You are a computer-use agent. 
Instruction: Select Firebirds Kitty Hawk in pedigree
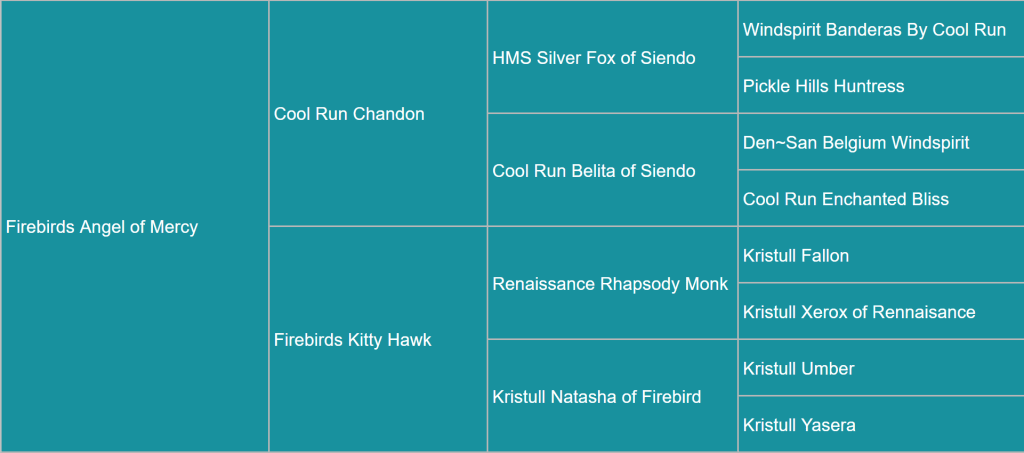pos(353,340)
